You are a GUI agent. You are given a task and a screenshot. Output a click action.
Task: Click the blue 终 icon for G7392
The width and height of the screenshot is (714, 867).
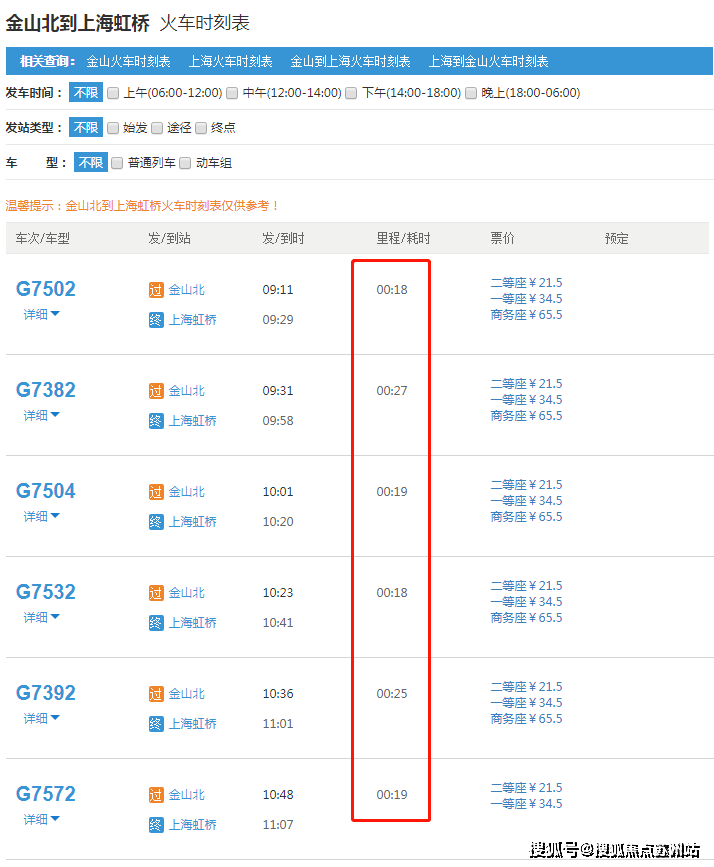155,724
